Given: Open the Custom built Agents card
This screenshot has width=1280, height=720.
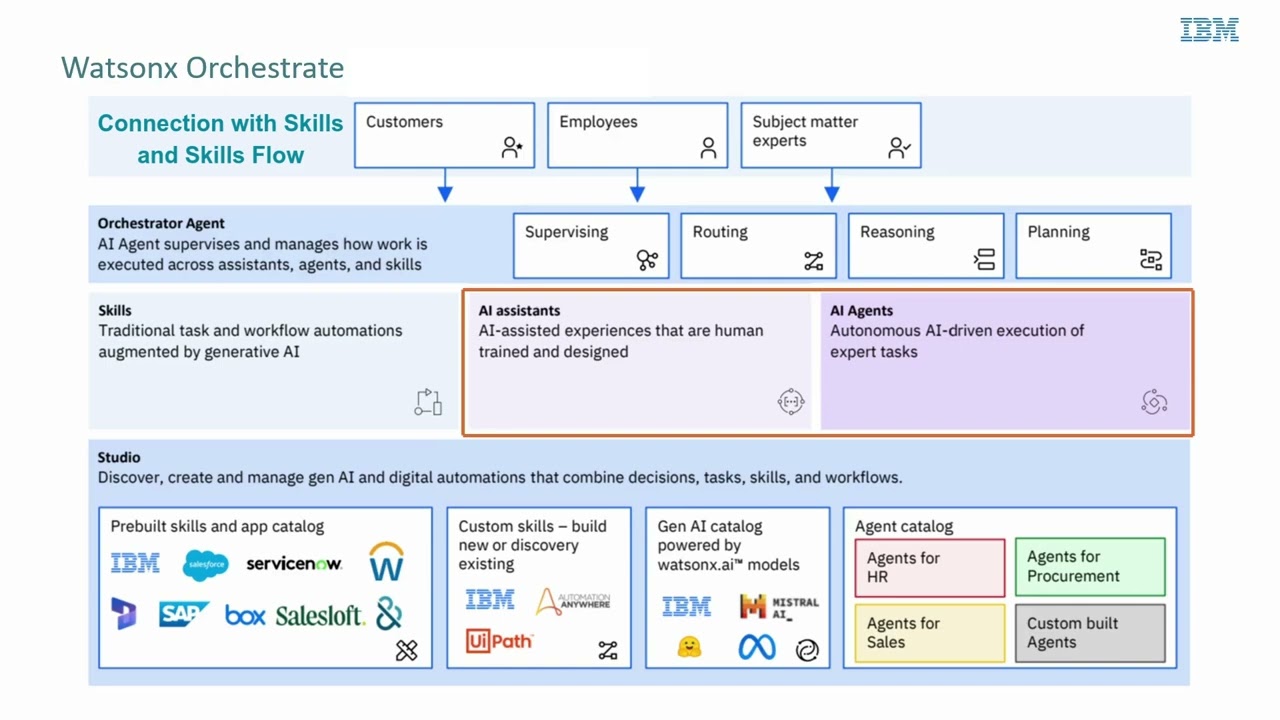Looking at the screenshot, I should tap(1090, 633).
